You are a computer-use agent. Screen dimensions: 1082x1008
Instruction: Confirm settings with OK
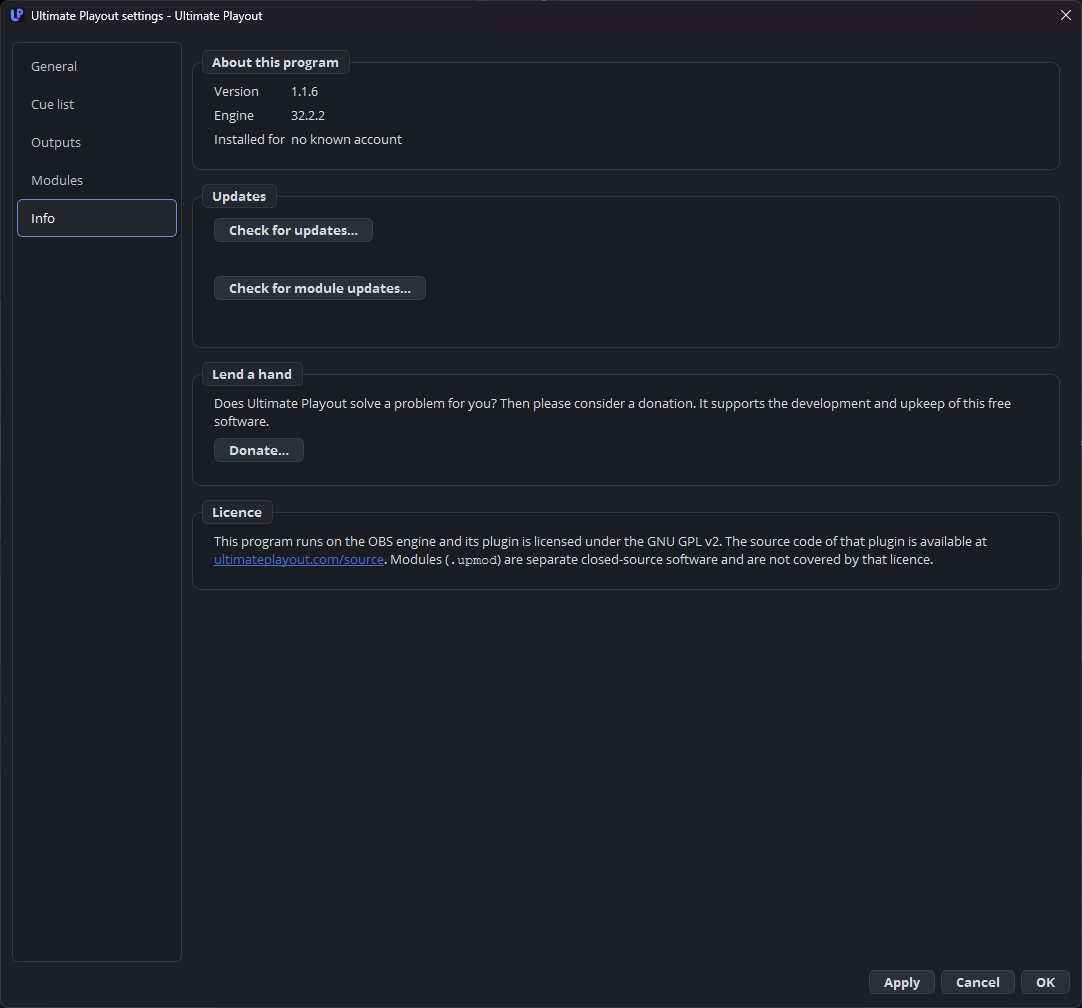click(x=1045, y=982)
